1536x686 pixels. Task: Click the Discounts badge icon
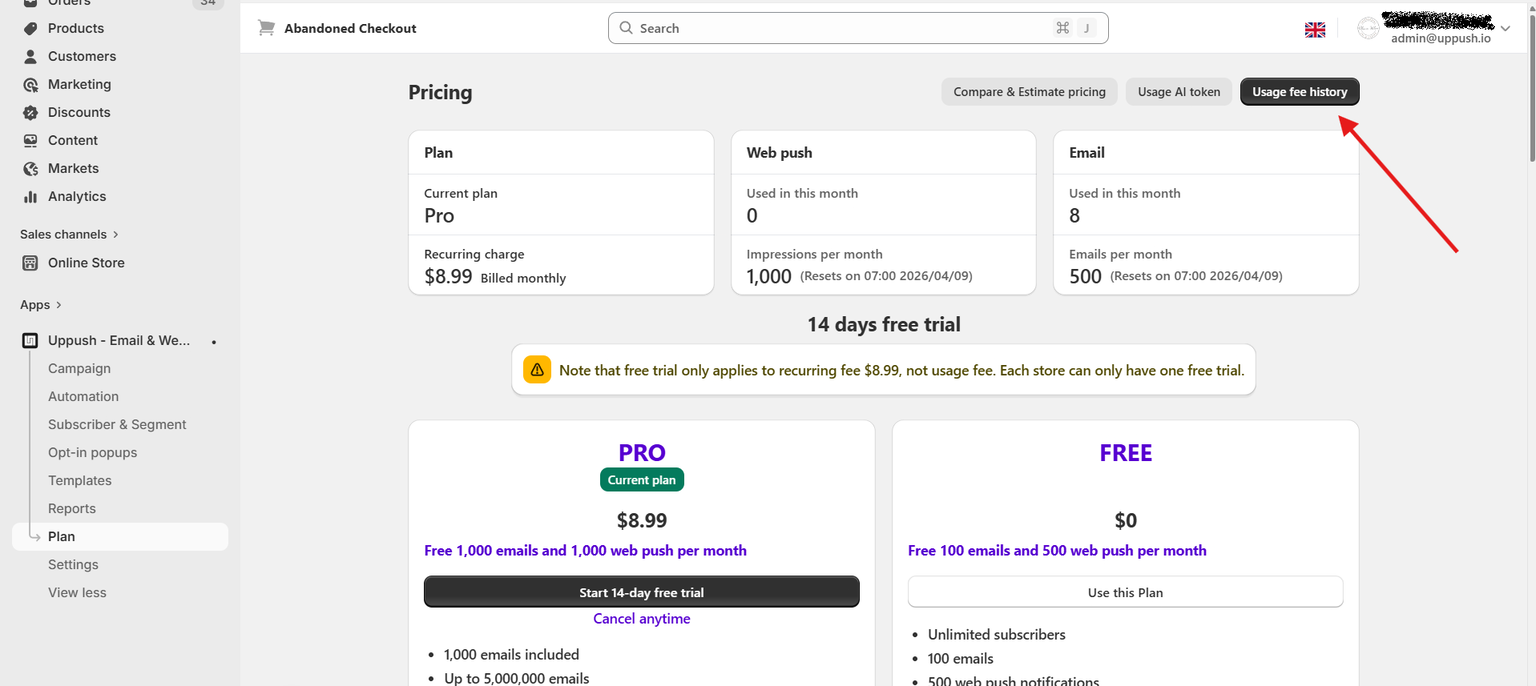tap(30, 112)
